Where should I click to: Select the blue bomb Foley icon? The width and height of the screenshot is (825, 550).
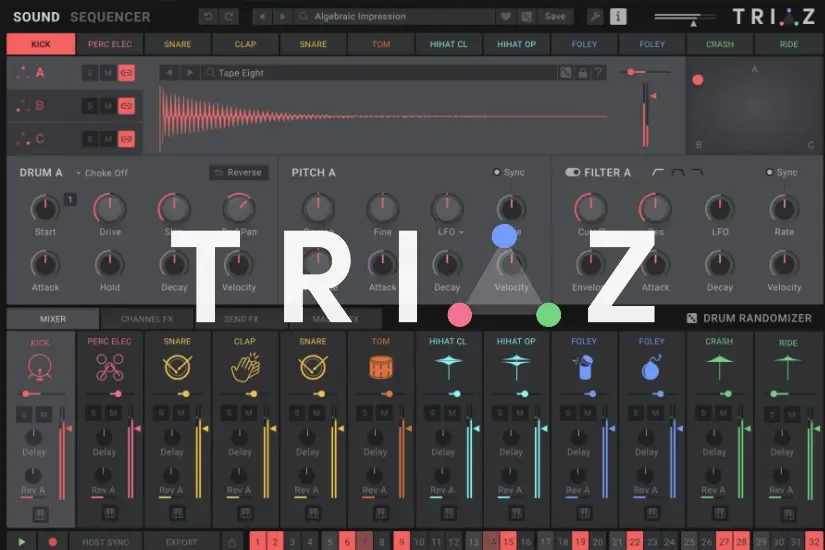point(651,367)
